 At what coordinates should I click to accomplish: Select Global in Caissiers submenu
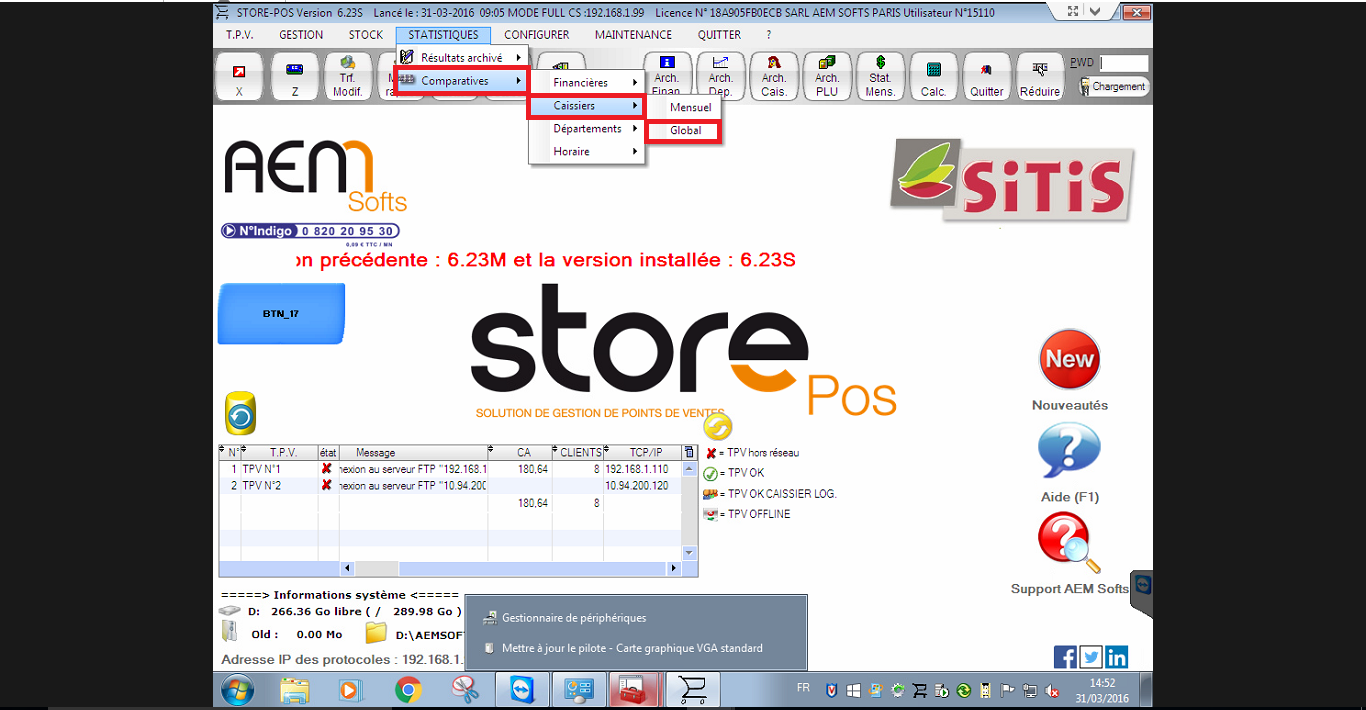click(685, 131)
